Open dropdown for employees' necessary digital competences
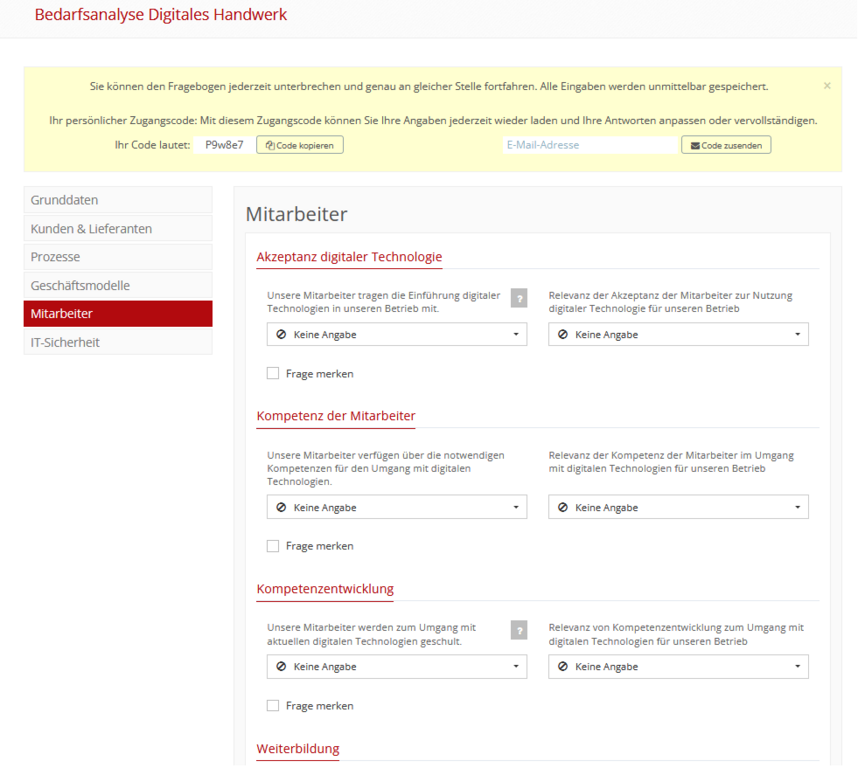The height and width of the screenshot is (768, 858). click(397, 507)
